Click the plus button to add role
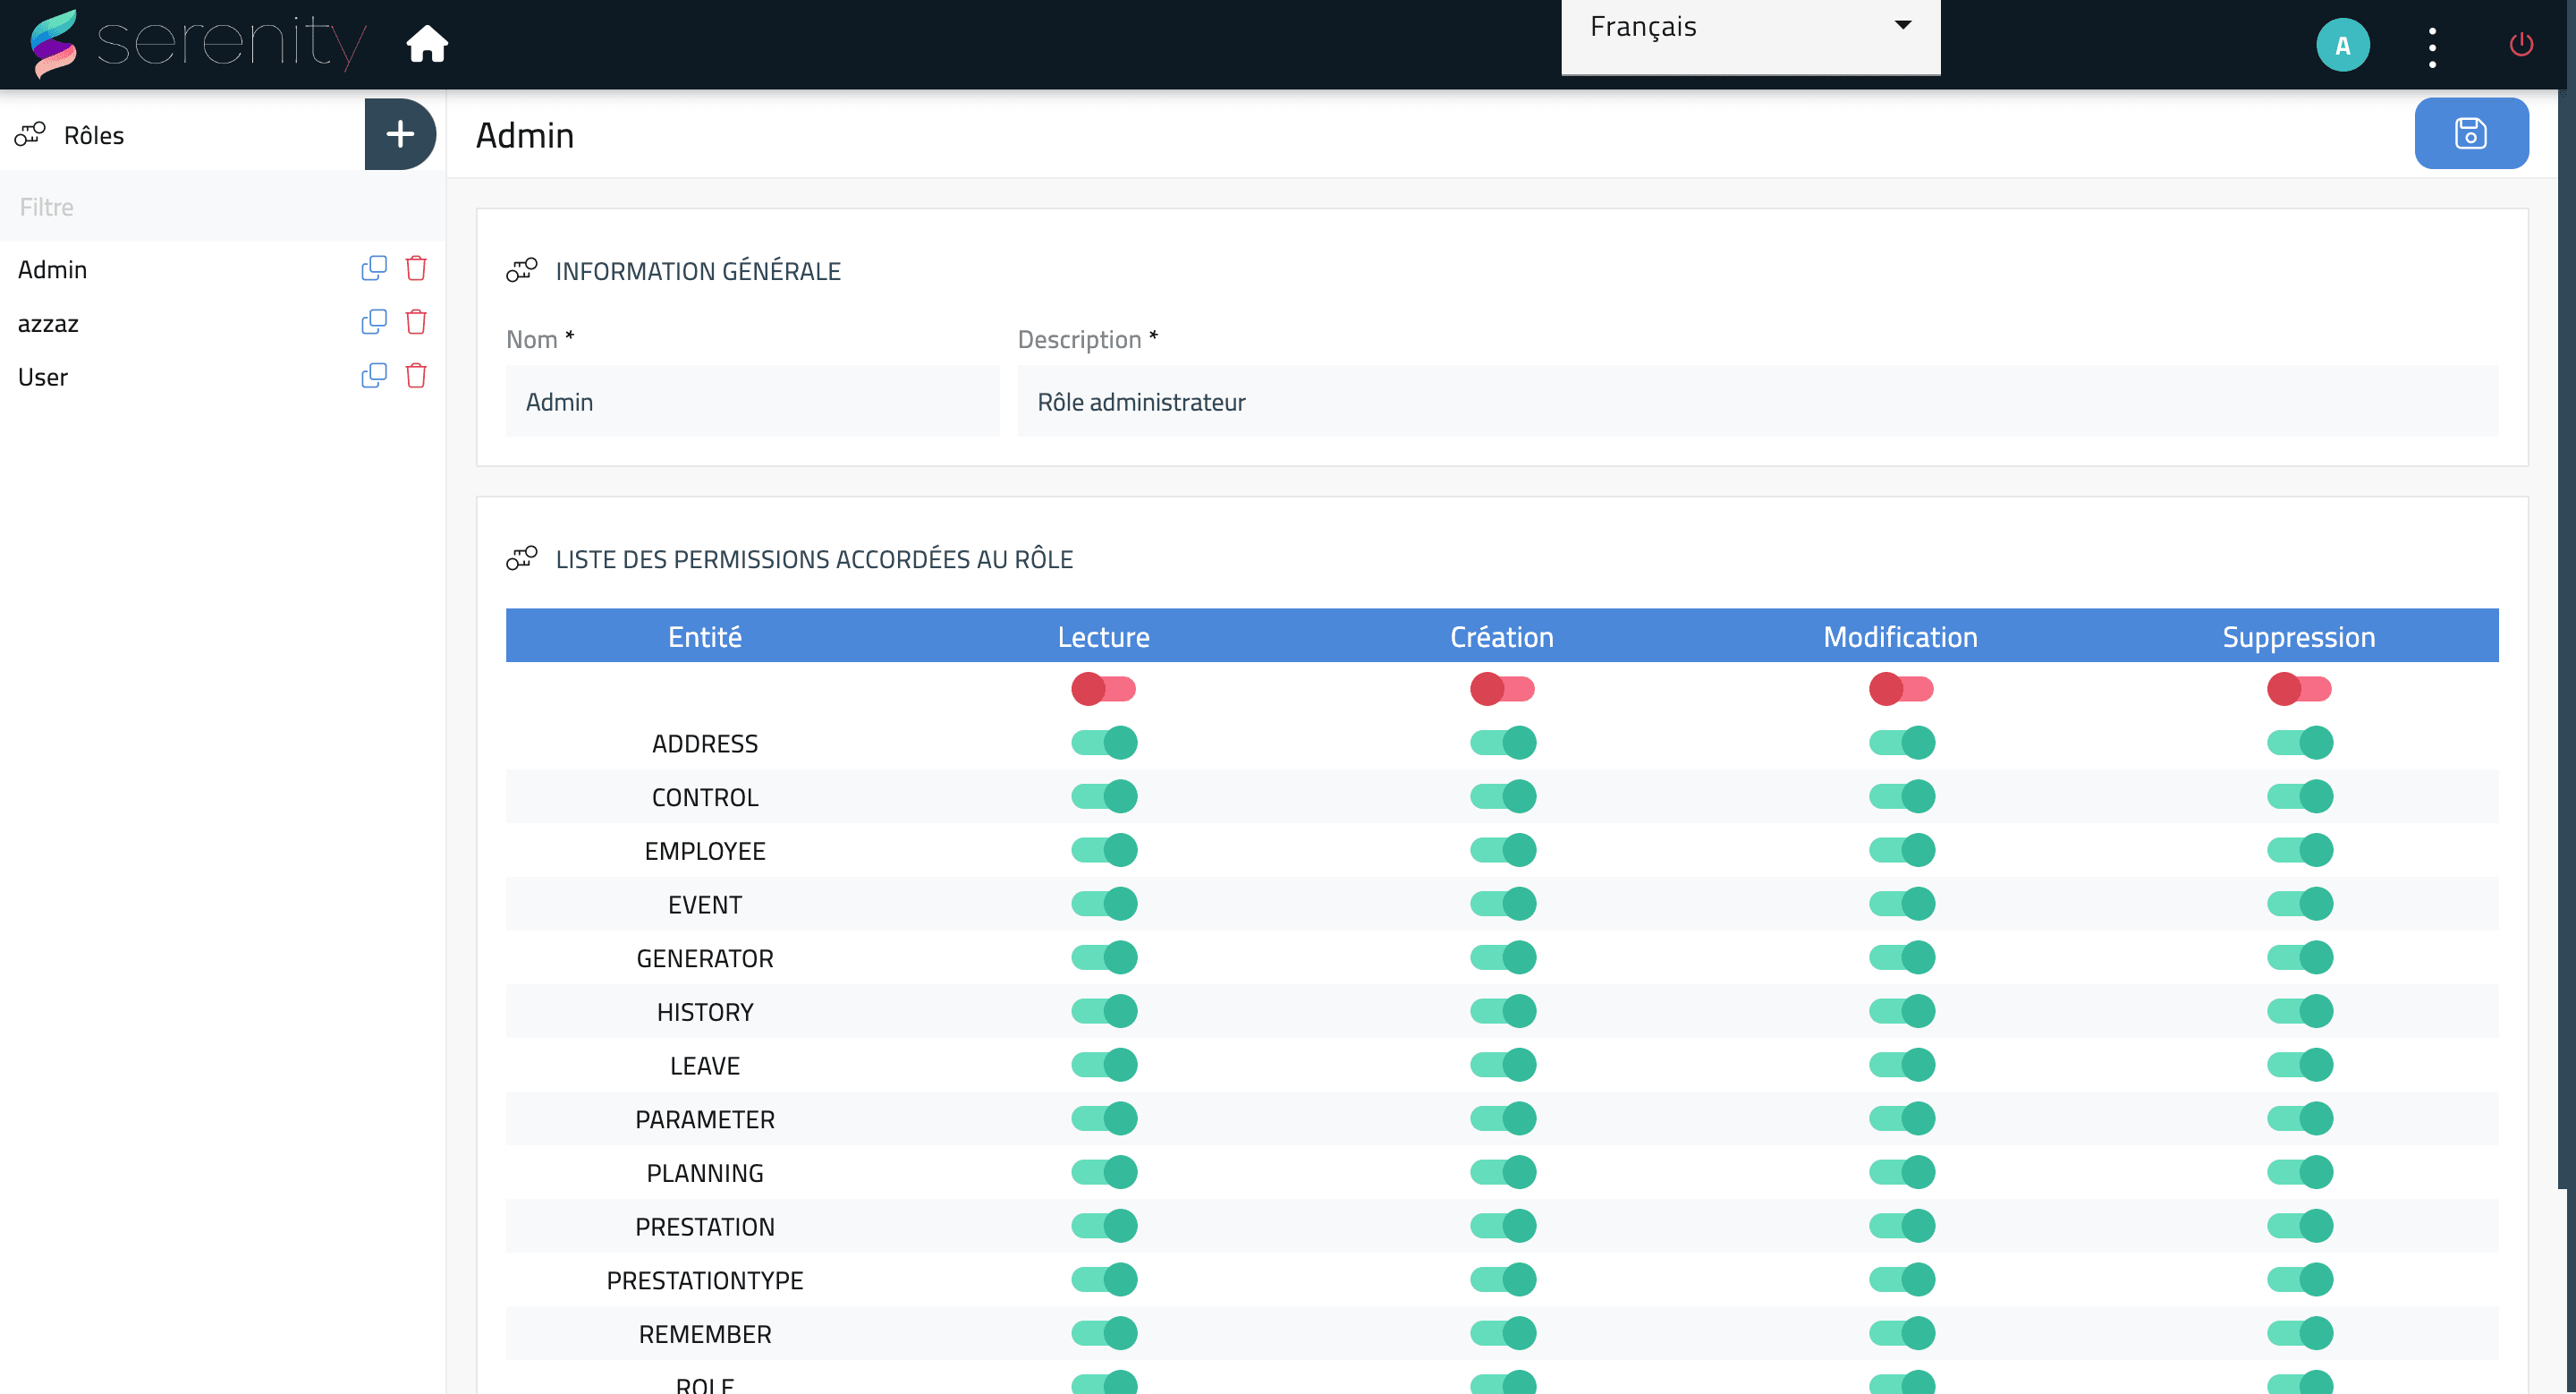Image resolution: width=2576 pixels, height=1394 pixels. click(x=400, y=134)
